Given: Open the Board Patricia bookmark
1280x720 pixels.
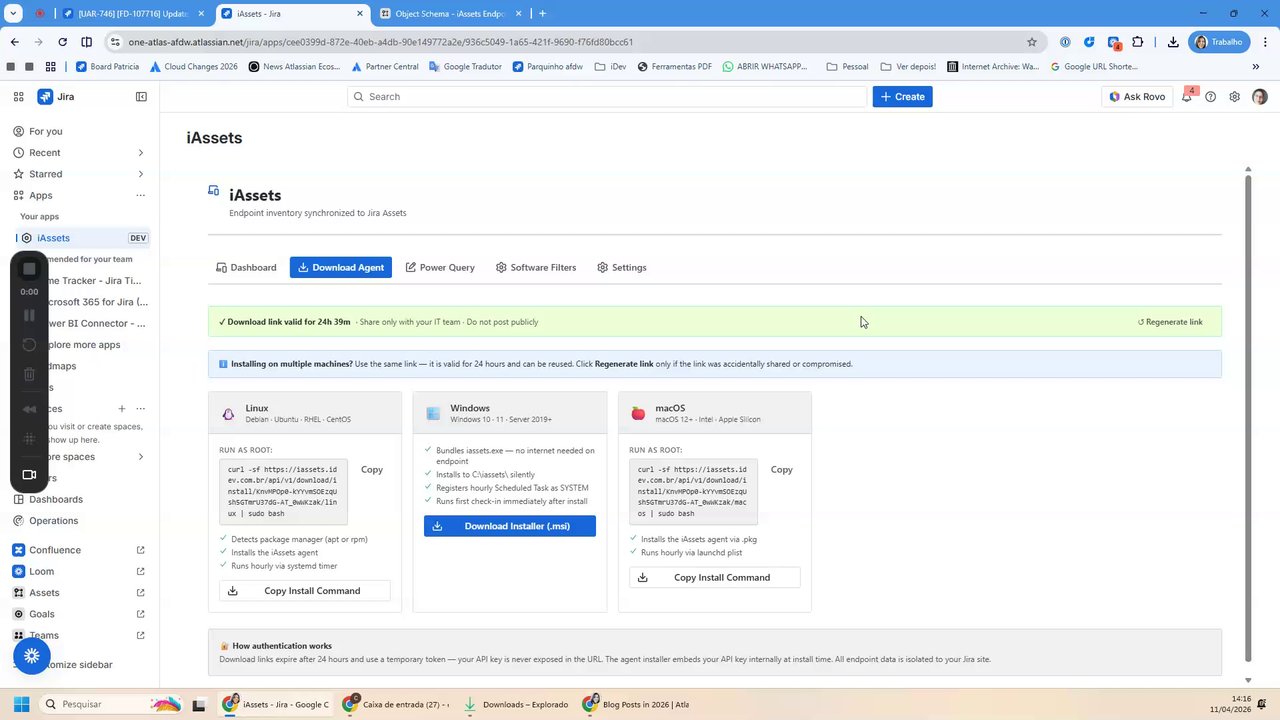Looking at the screenshot, I should click(x=107, y=67).
